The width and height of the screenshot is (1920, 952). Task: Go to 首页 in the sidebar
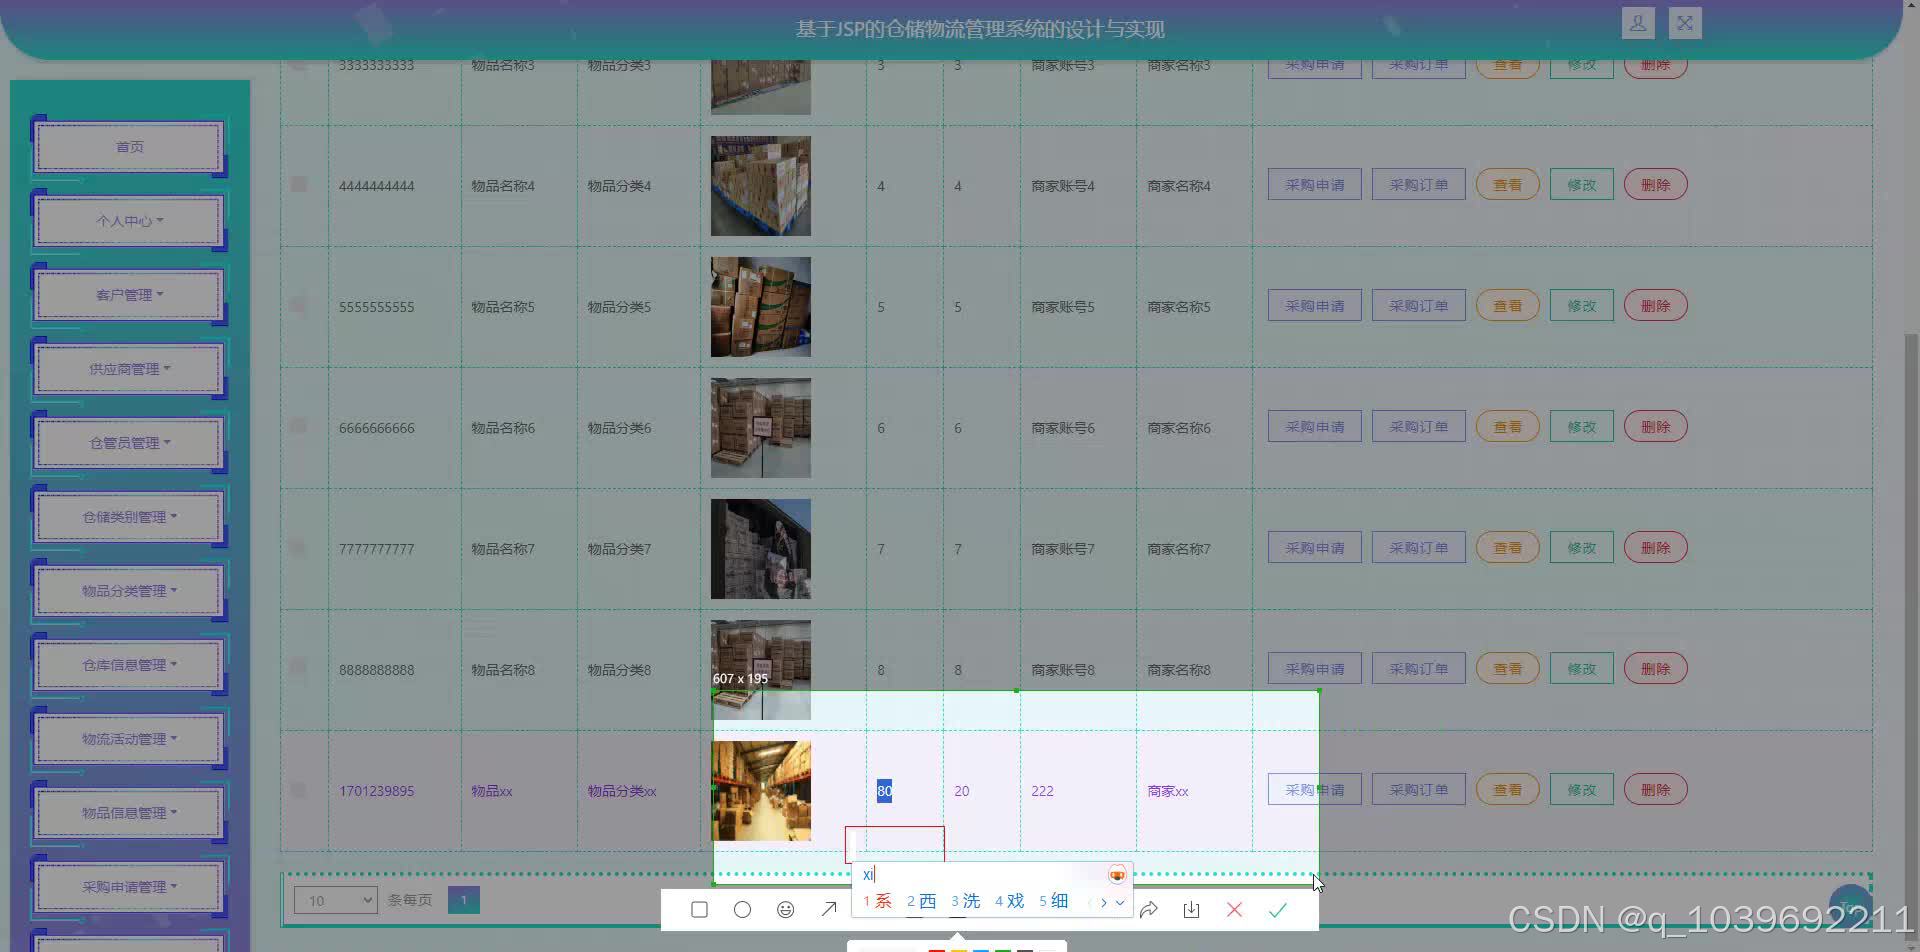(x=129, y=147)
